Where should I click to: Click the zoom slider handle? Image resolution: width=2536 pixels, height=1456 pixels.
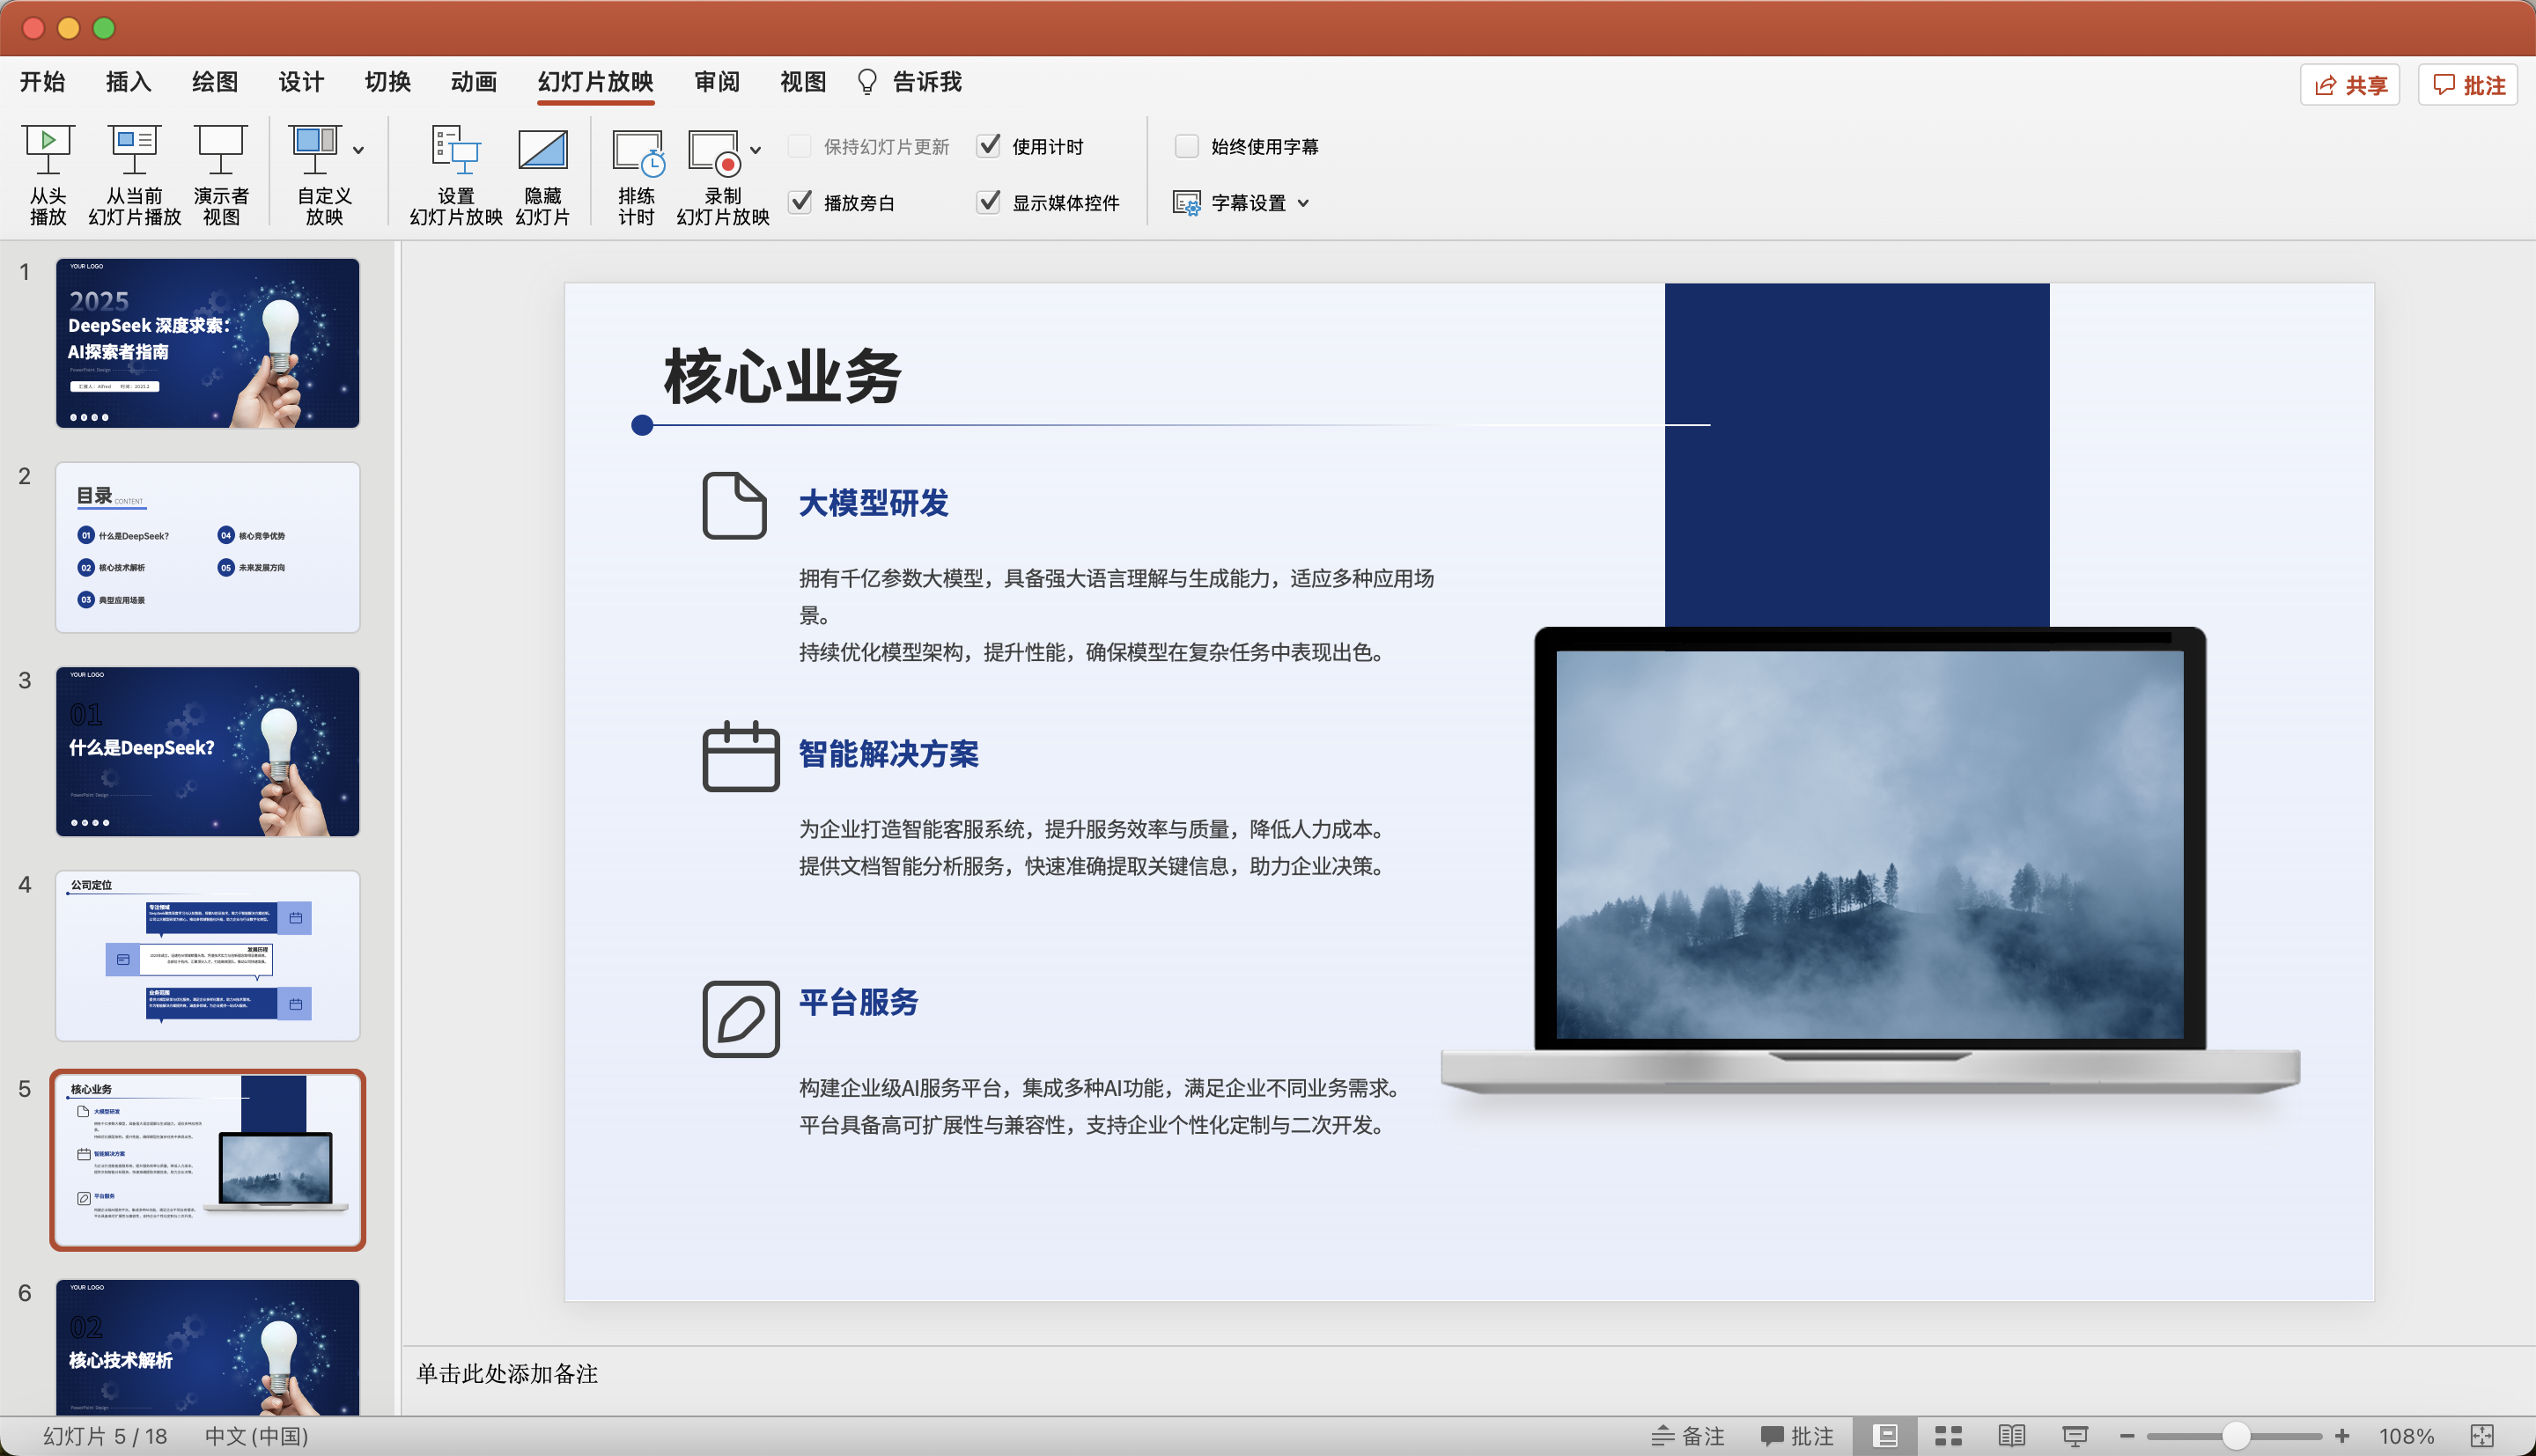point(2236,1436)
